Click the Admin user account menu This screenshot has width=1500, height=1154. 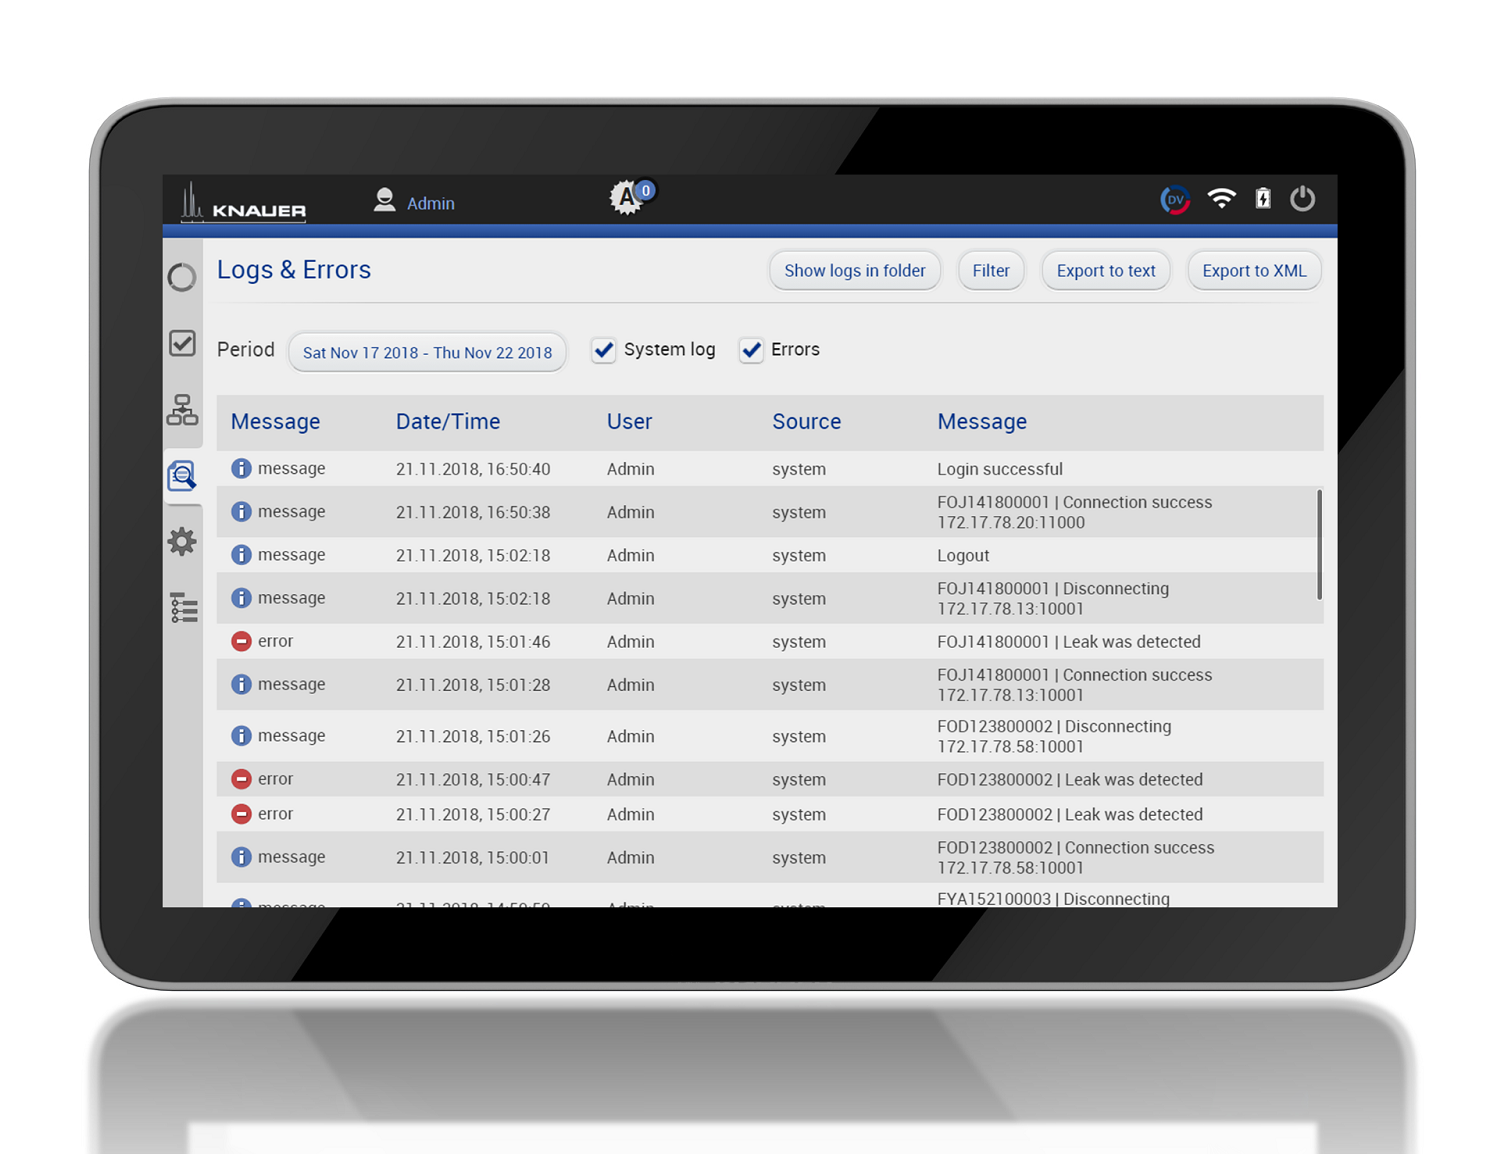pos(414,201)
